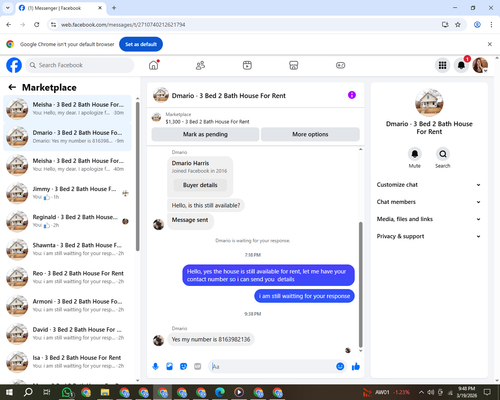Open the Armoni conversation
This screenshot has height=400, width=500.
tap(67, 305)
